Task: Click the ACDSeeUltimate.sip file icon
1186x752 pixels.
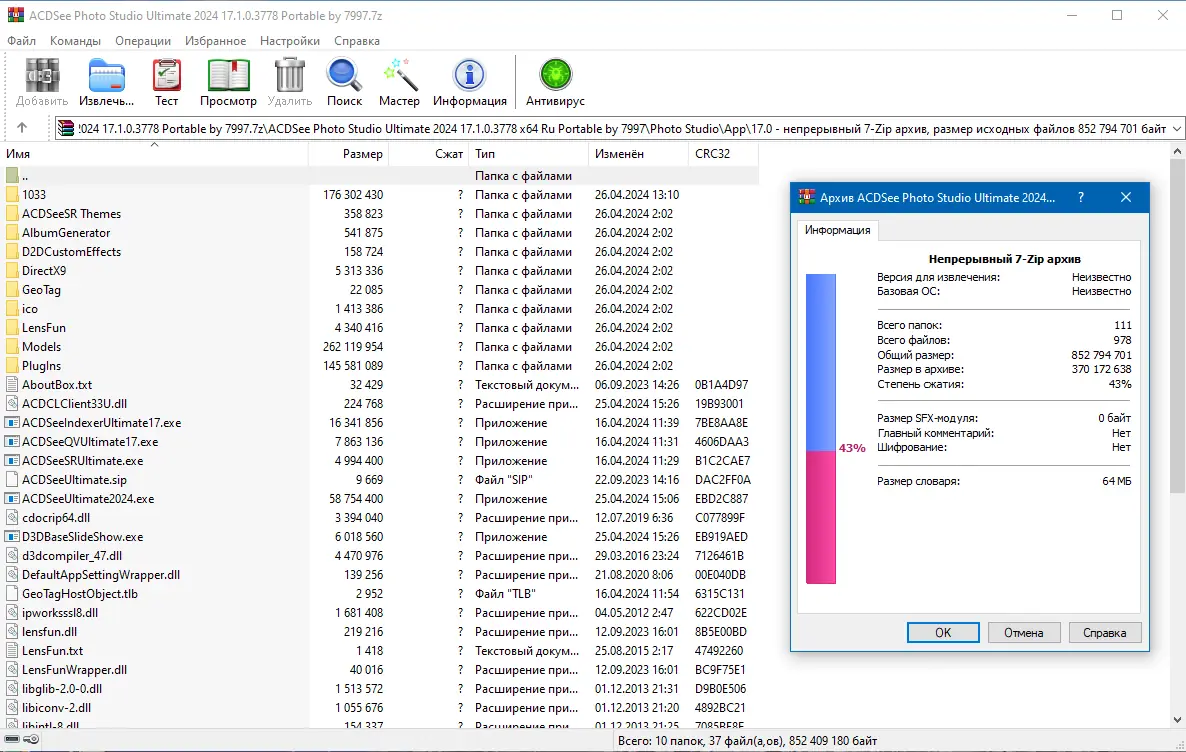Action: coord(11,480)
